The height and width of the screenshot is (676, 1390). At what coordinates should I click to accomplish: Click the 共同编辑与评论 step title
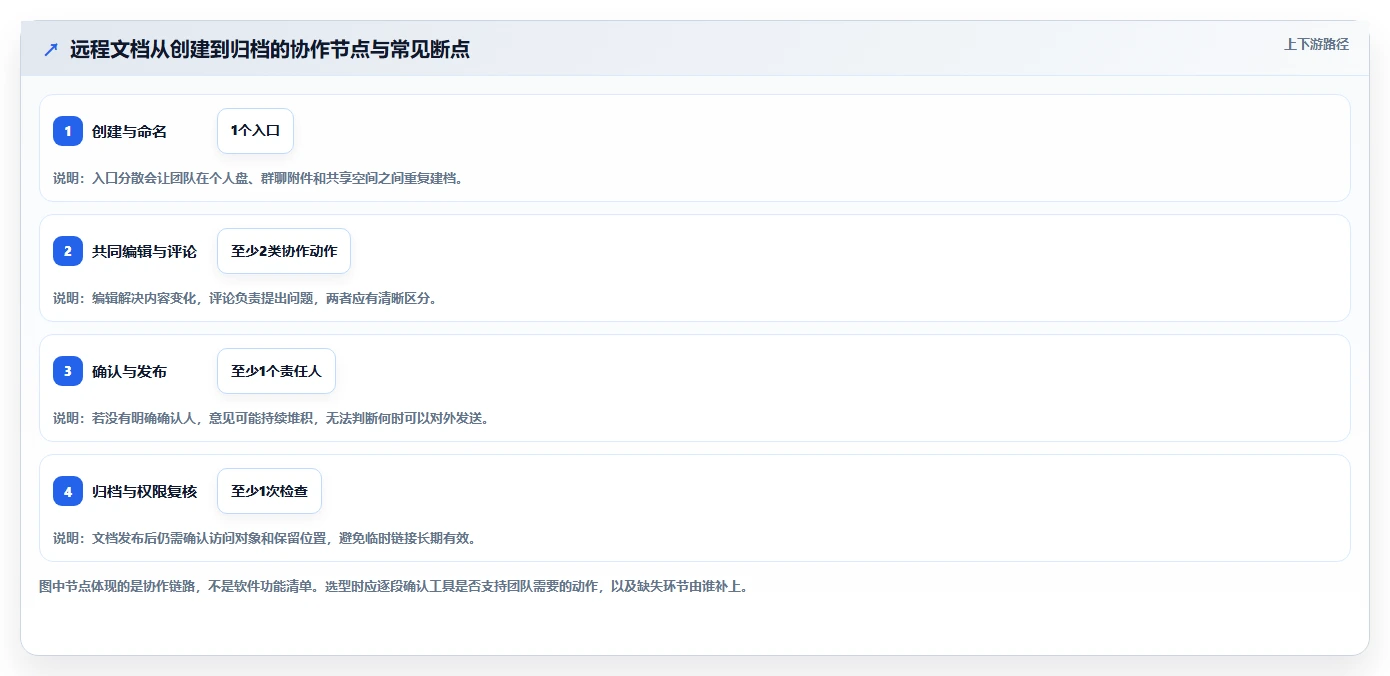[x=144, y=251]
